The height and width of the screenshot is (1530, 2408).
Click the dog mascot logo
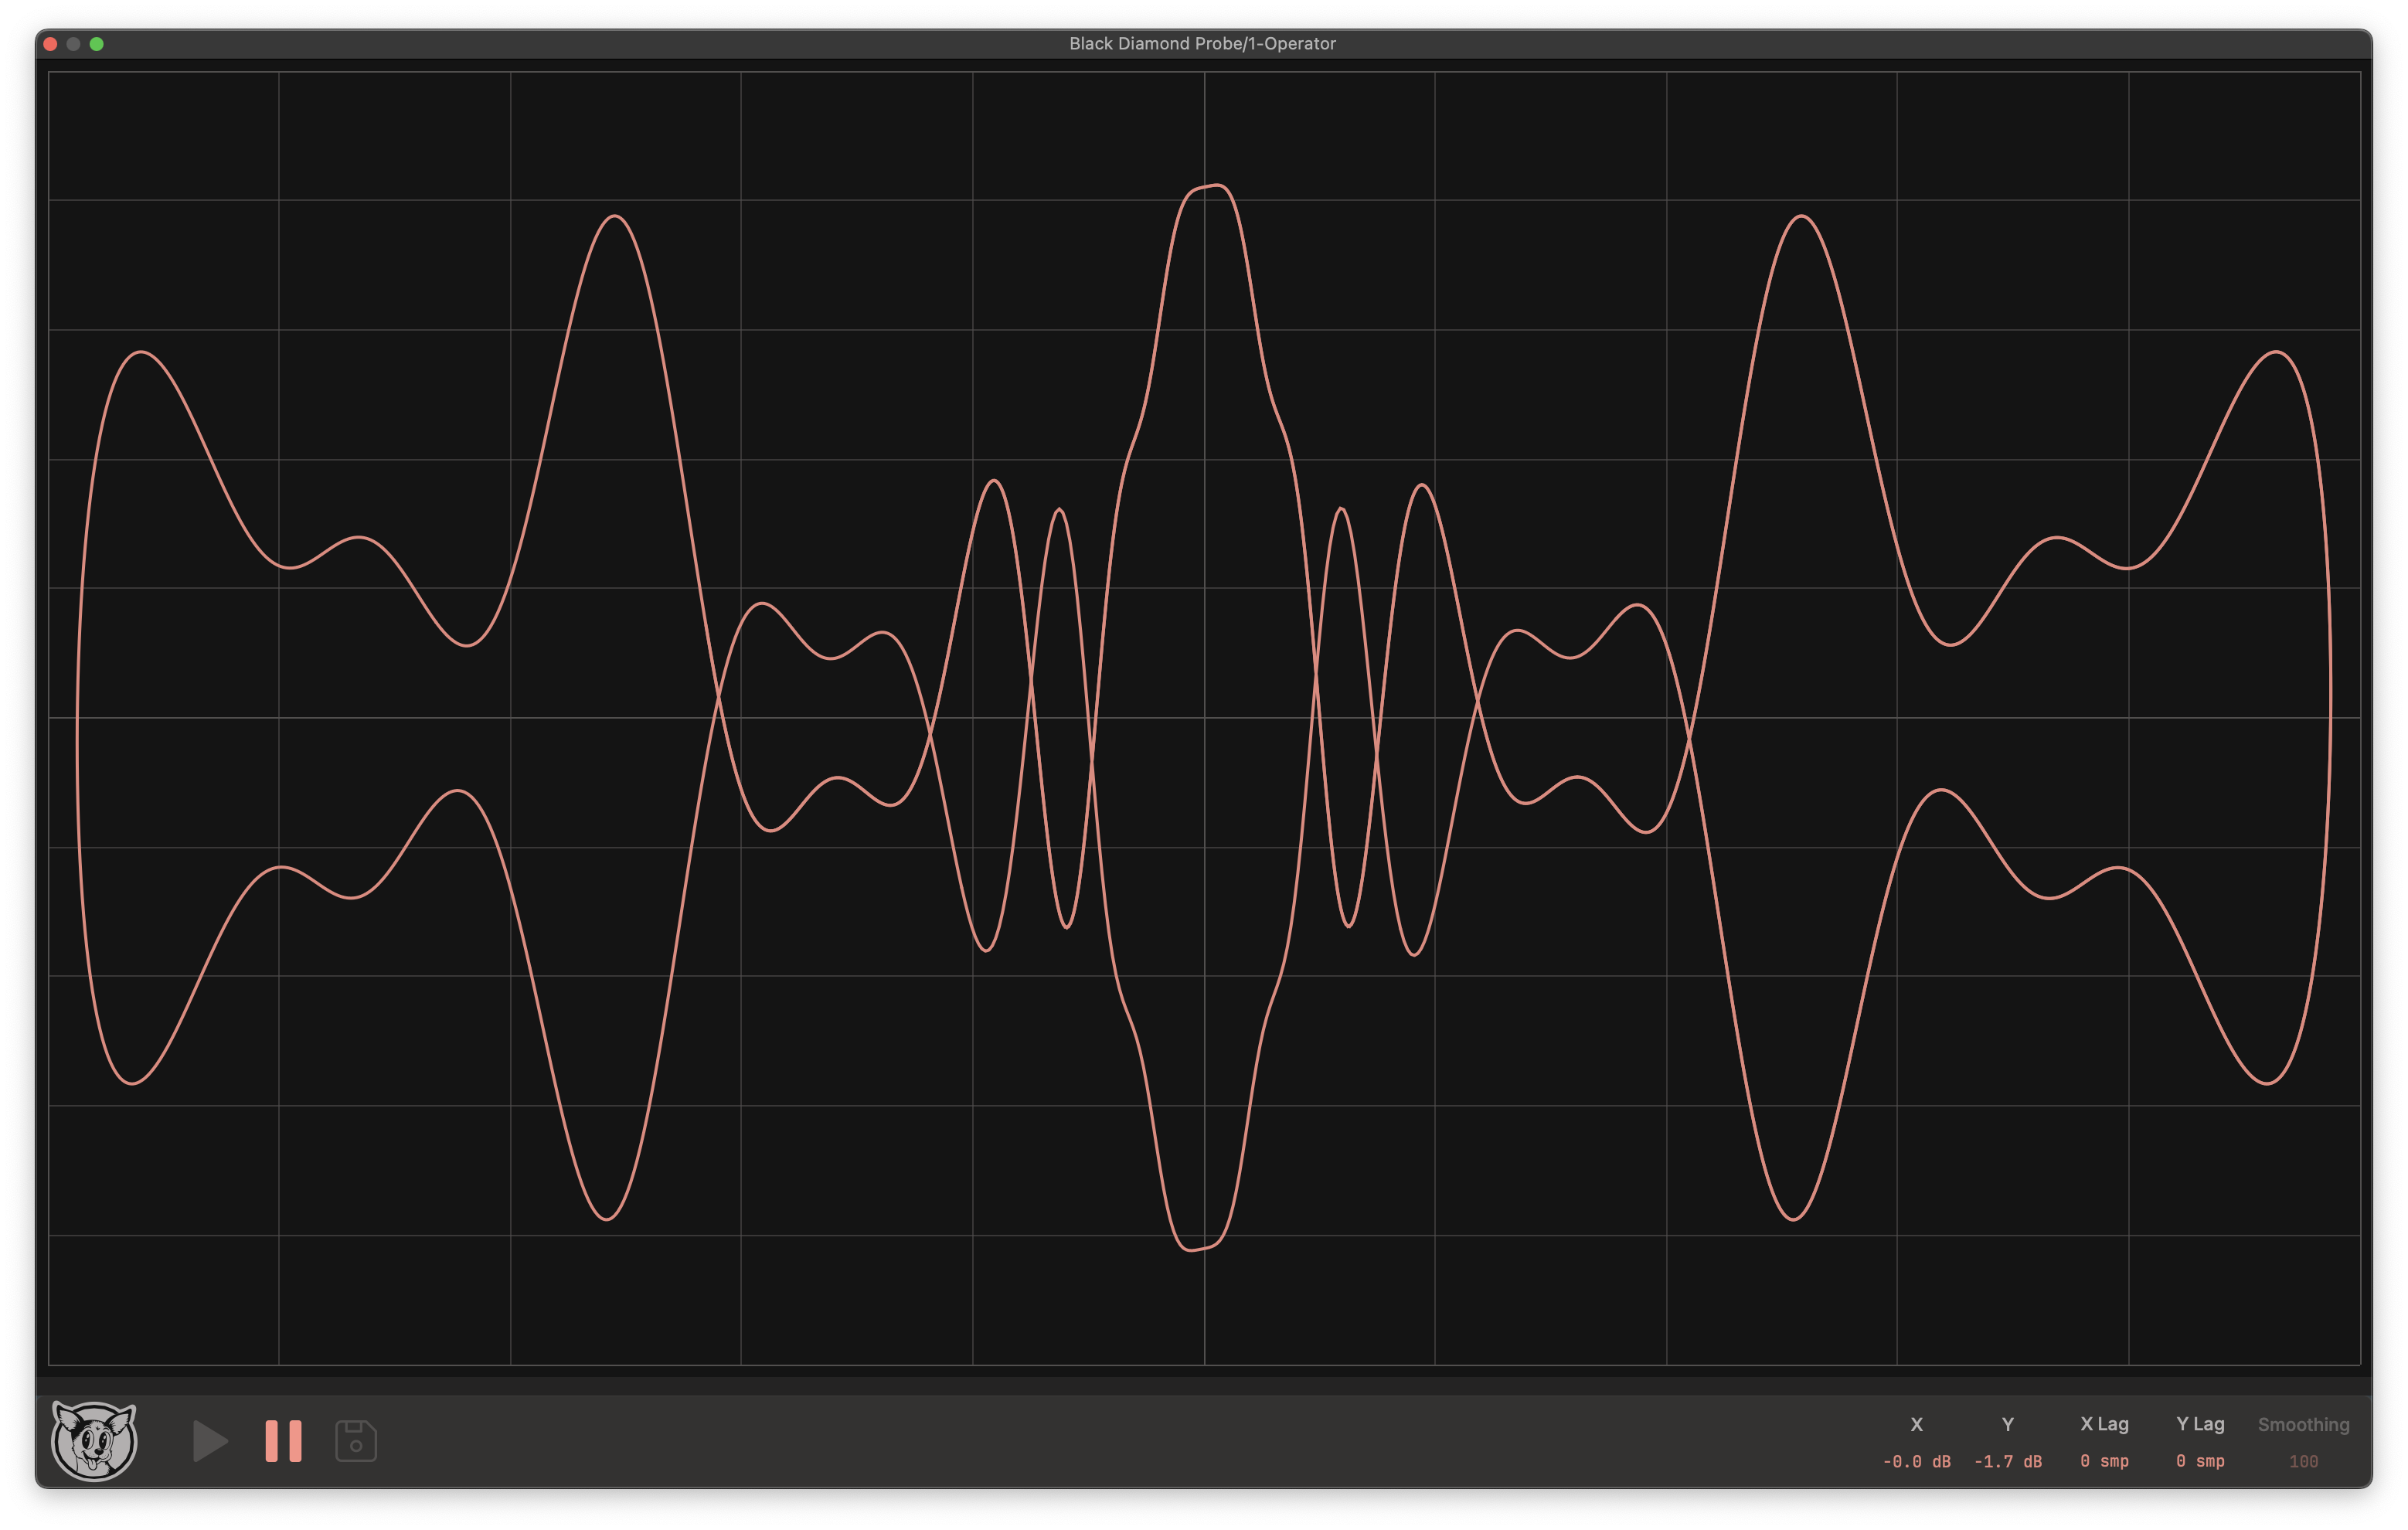click(94, 1441)
